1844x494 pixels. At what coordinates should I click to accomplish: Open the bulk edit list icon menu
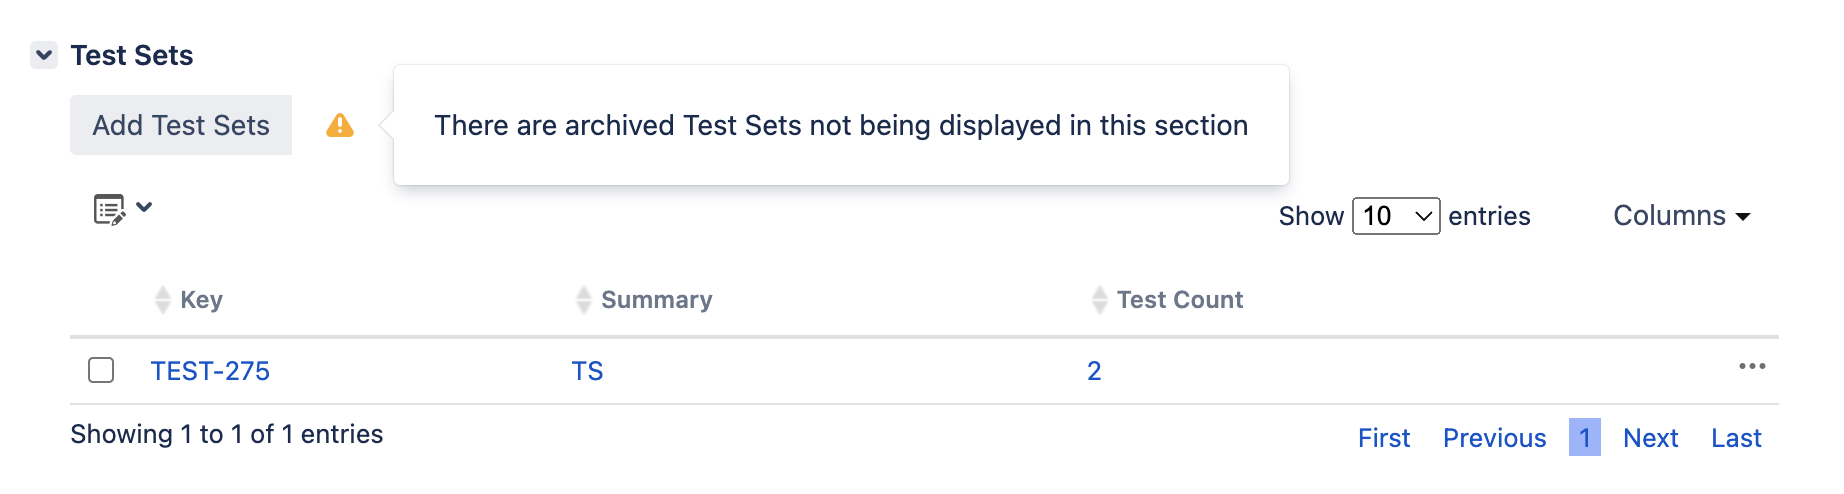[x=123, y=209]
